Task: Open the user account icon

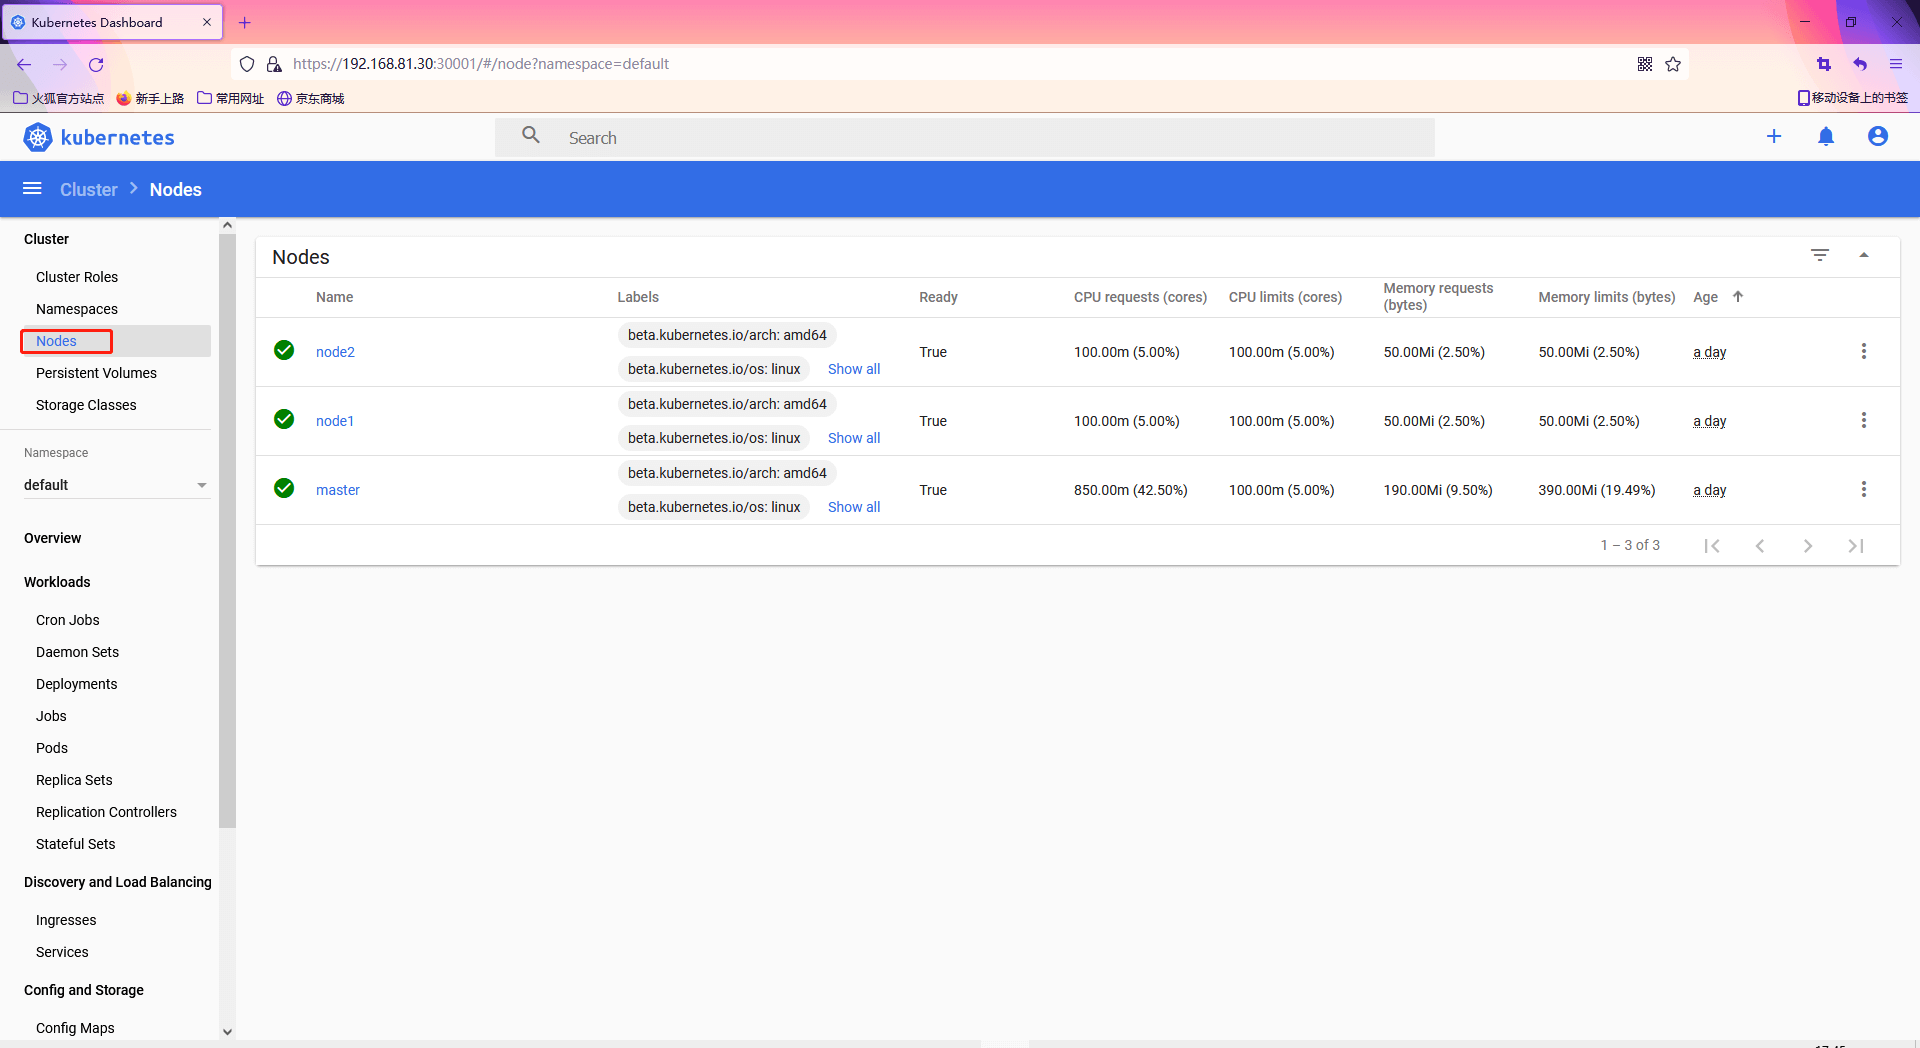Action: pos(1878,136)
